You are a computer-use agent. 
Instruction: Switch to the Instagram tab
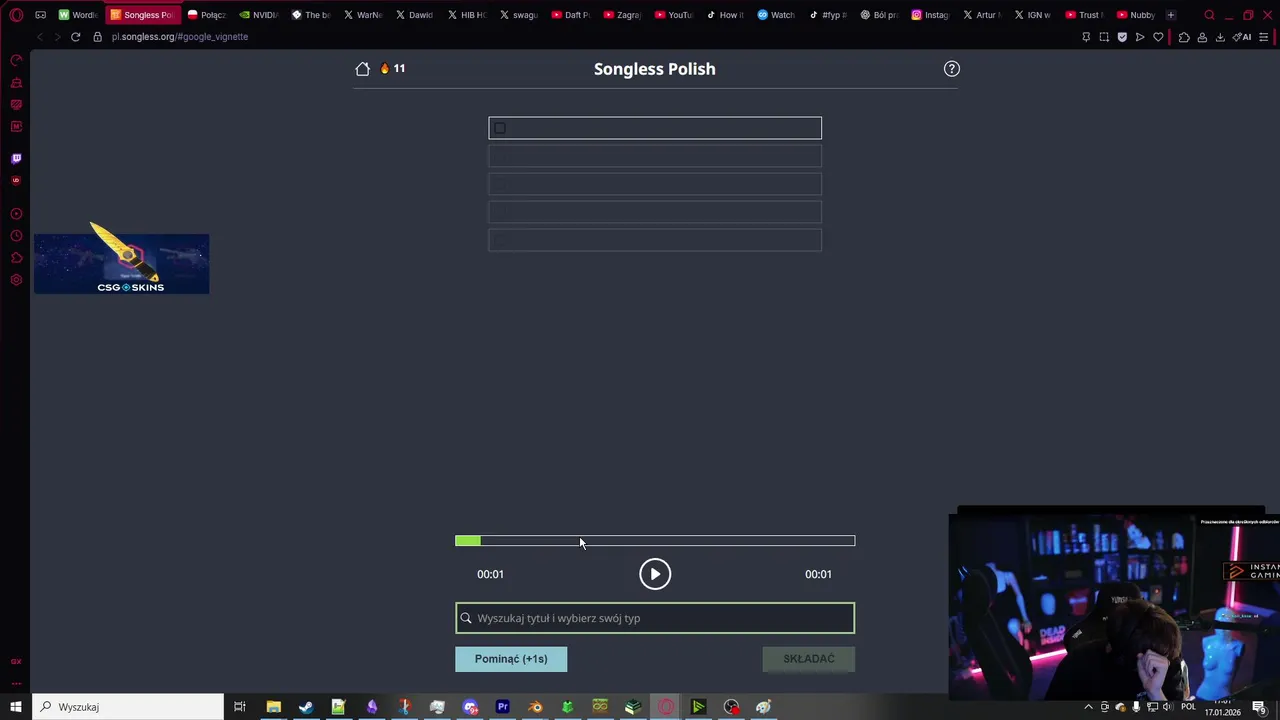pyautogui.click(x=931, y=15)
